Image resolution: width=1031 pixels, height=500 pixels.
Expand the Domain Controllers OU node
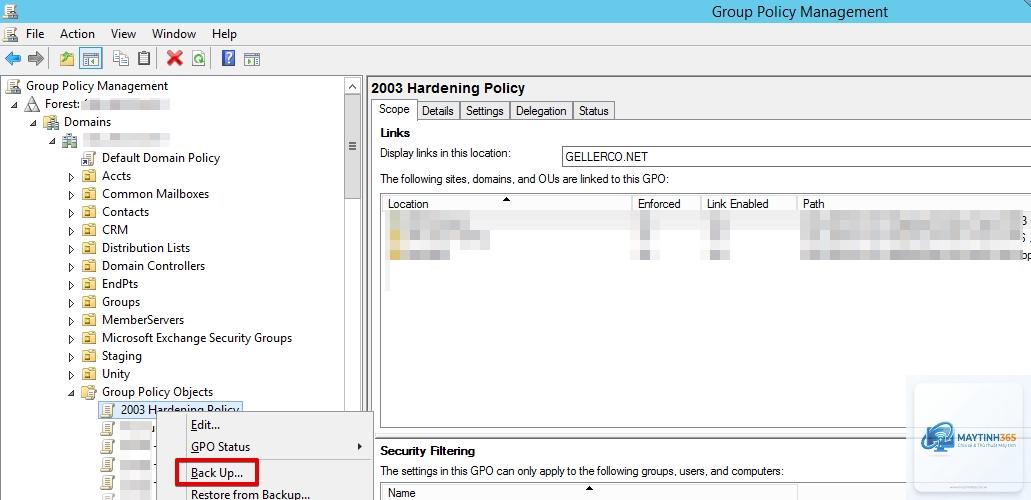tap(72, 266)
